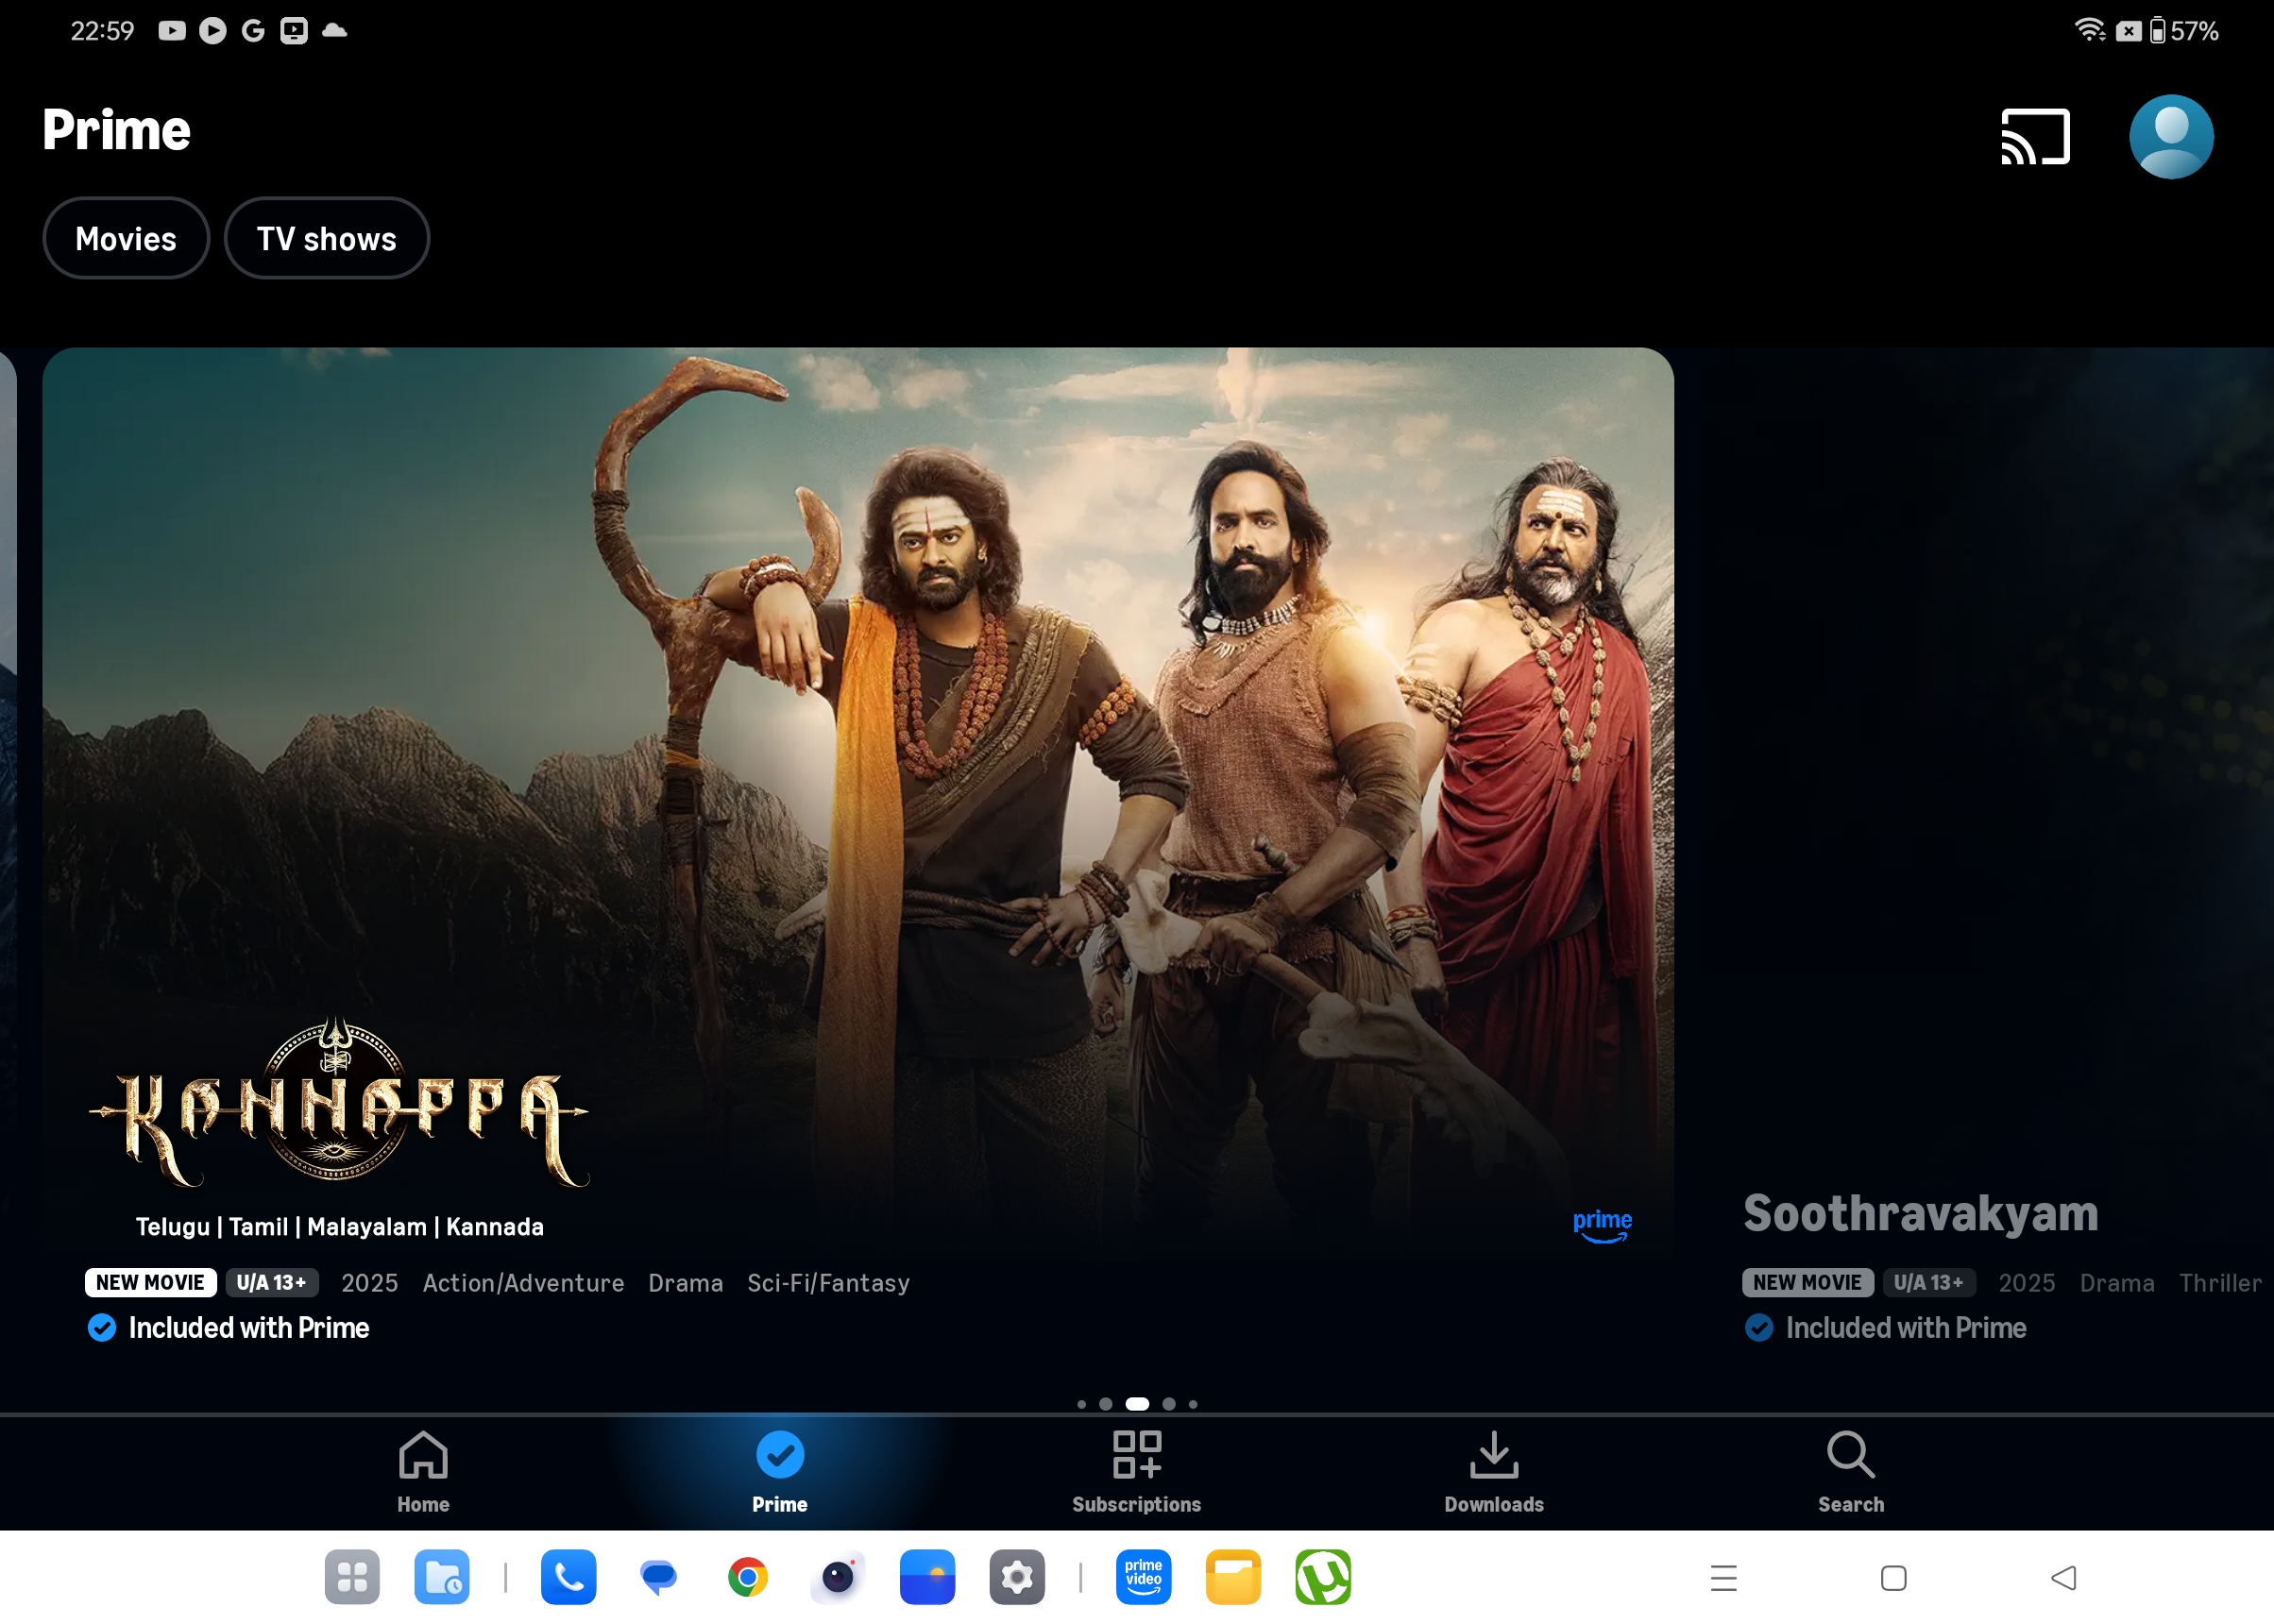
Task: Jump to second carousel page dot
Action: tap(1105, 1404)
